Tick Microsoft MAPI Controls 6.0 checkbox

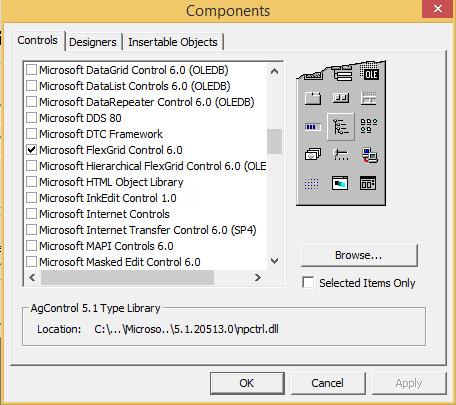[31, 246]
